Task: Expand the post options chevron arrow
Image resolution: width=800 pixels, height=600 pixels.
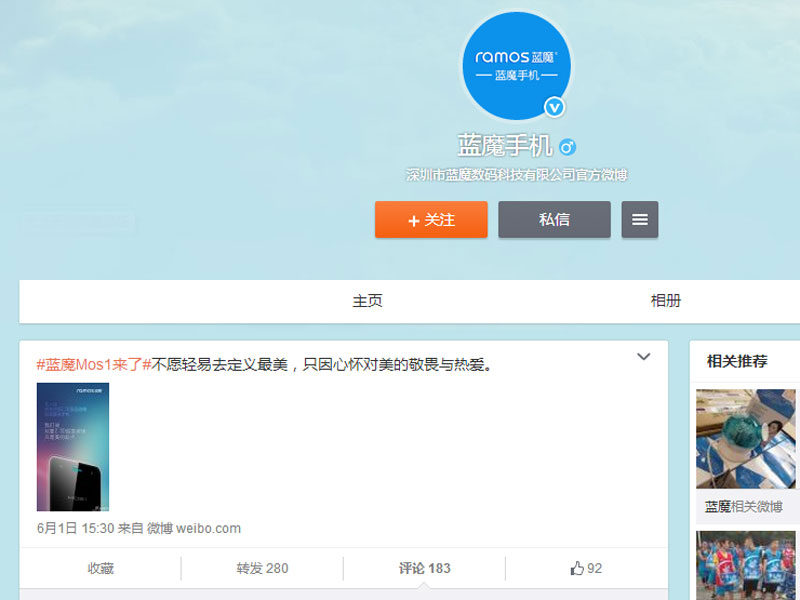Action: click(x=644, y=356)
